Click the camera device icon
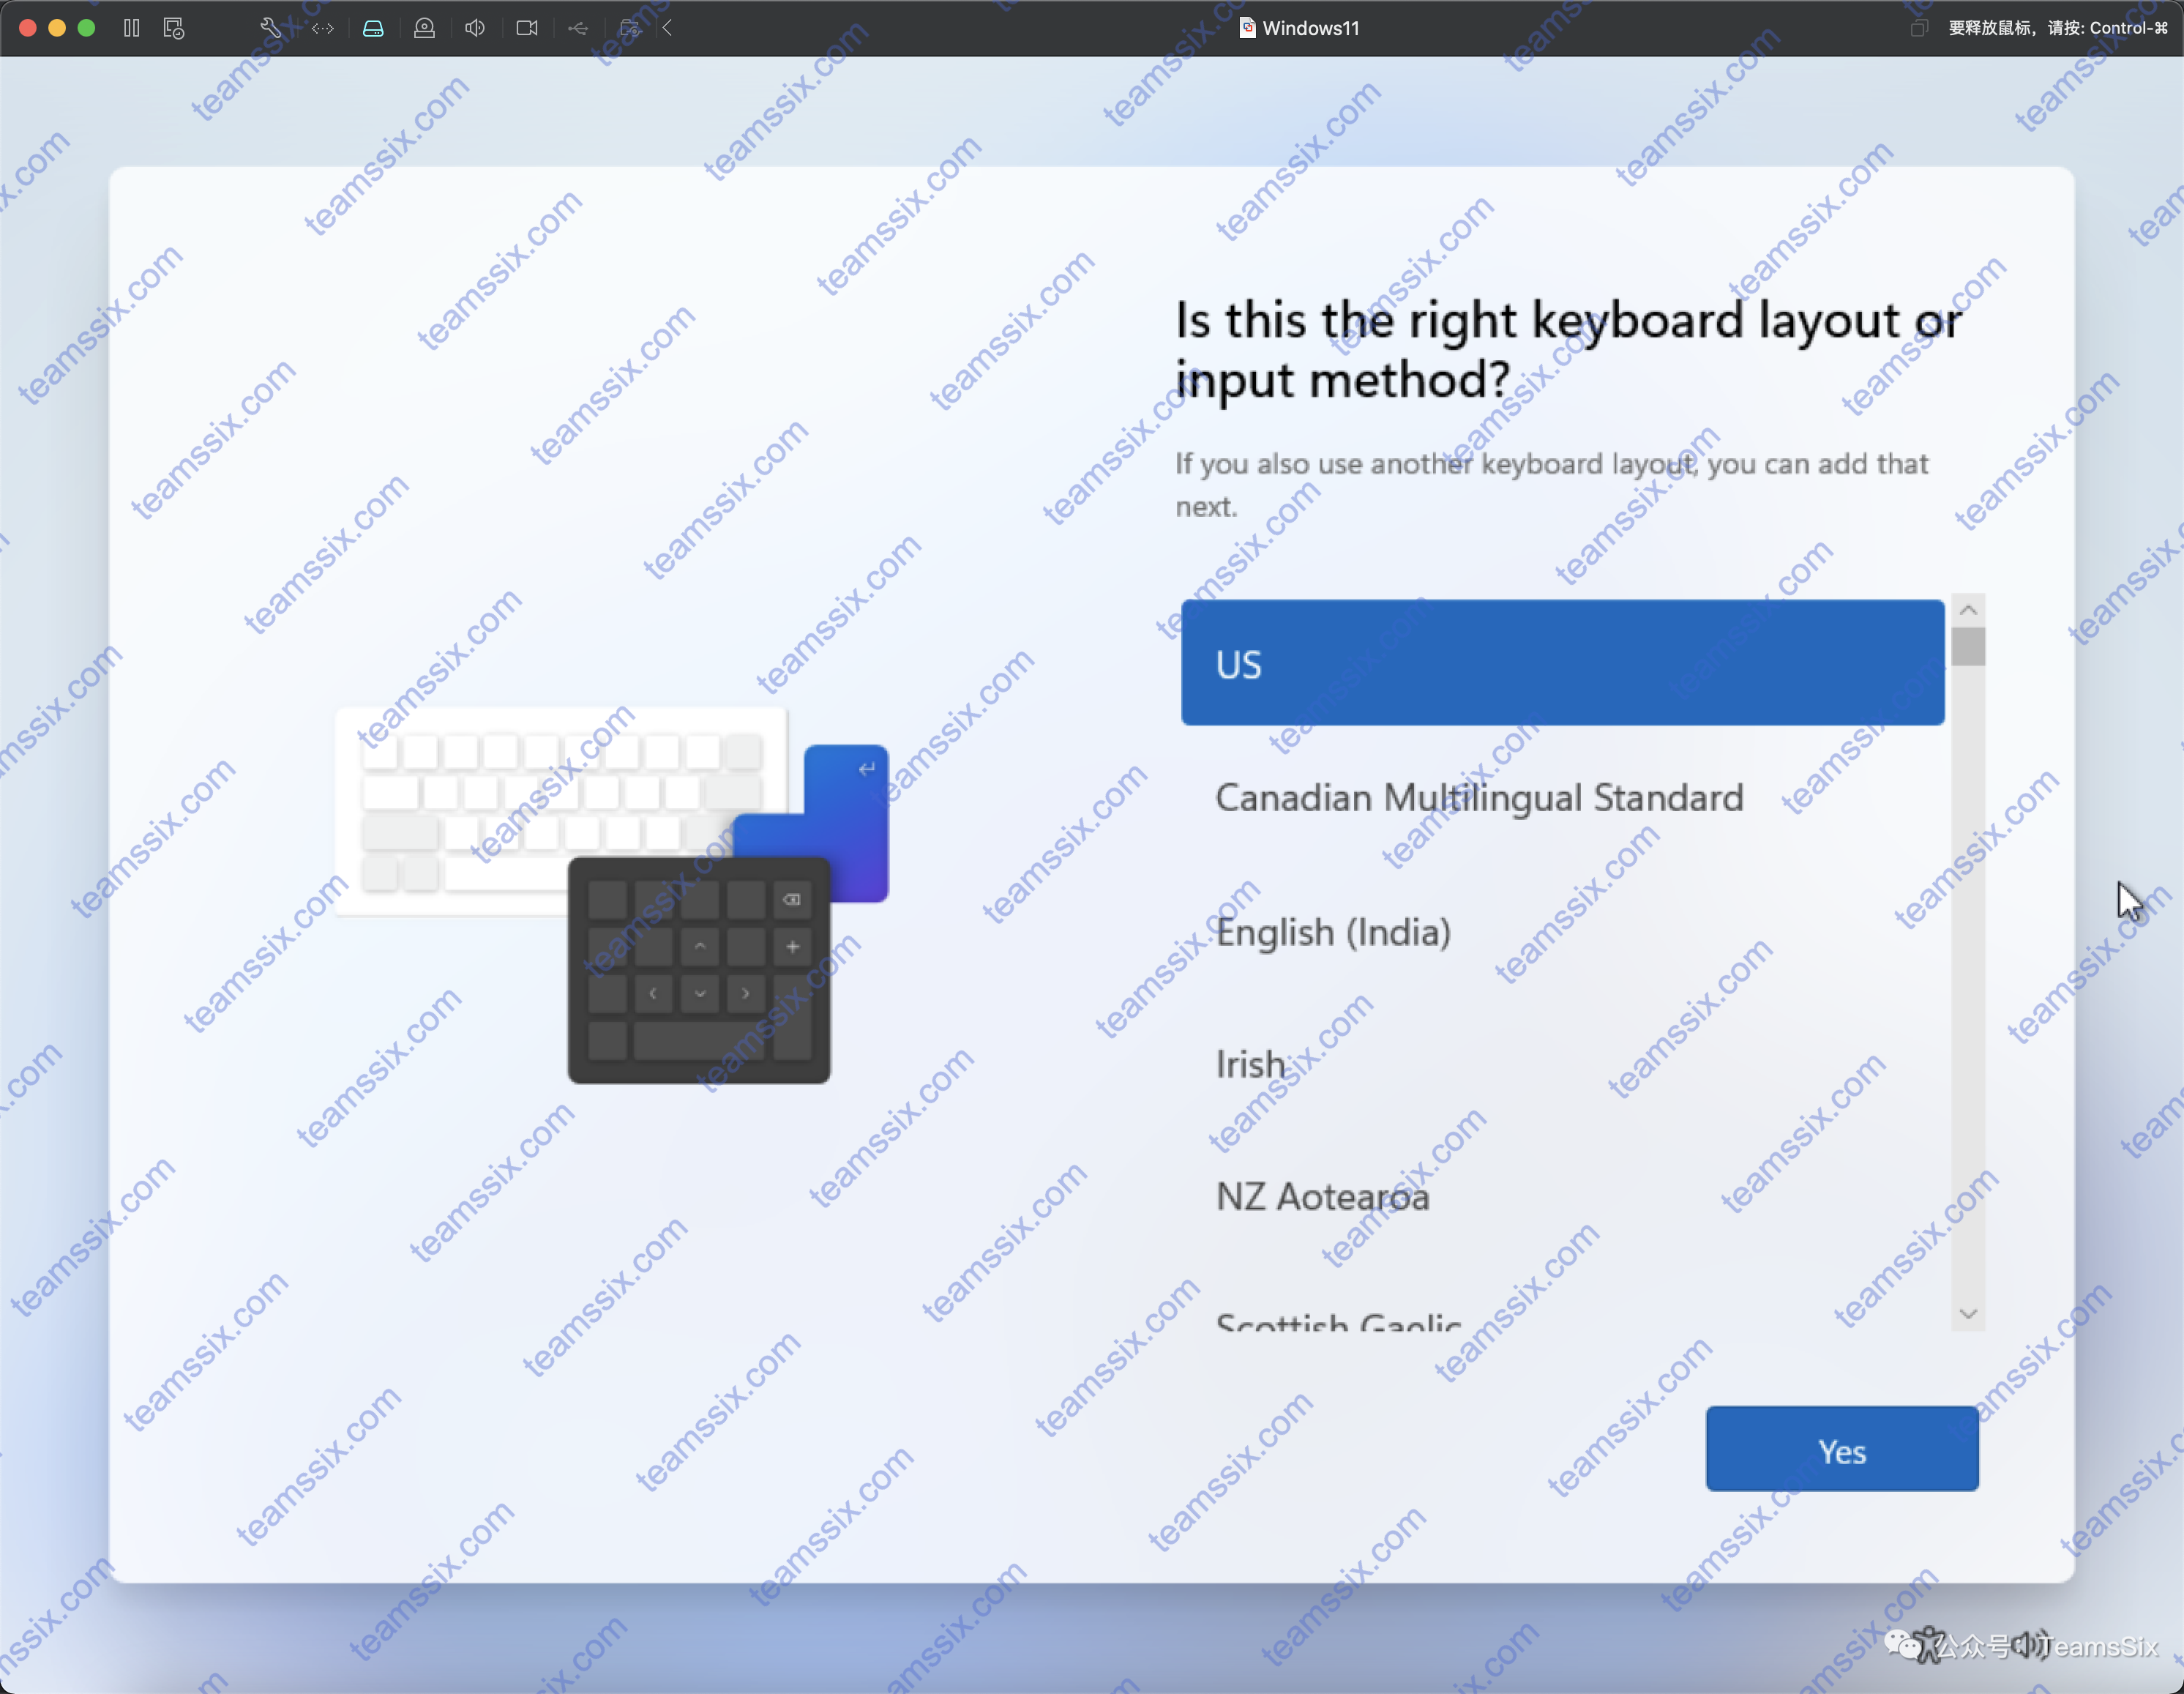This screenshot has height=1694, width=2184. 527,28
